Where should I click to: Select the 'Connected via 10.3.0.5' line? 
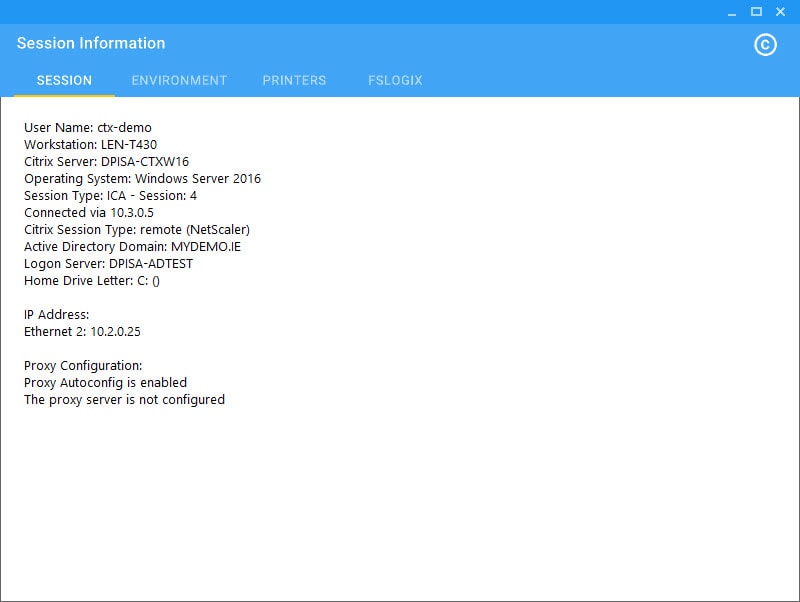(89, 213)
